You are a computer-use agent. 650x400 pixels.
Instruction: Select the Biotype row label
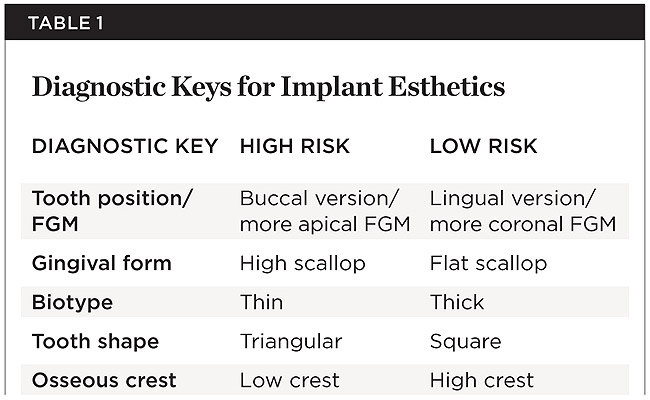pyautogui.click(x=73, y=302)
